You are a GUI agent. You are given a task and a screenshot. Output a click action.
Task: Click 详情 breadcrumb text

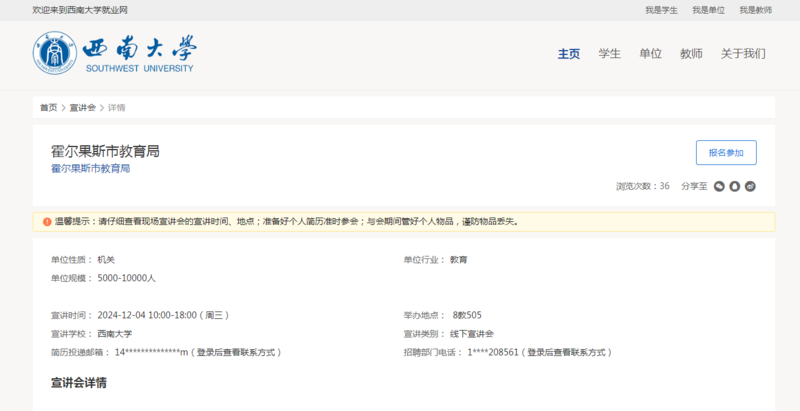point(117,108)
